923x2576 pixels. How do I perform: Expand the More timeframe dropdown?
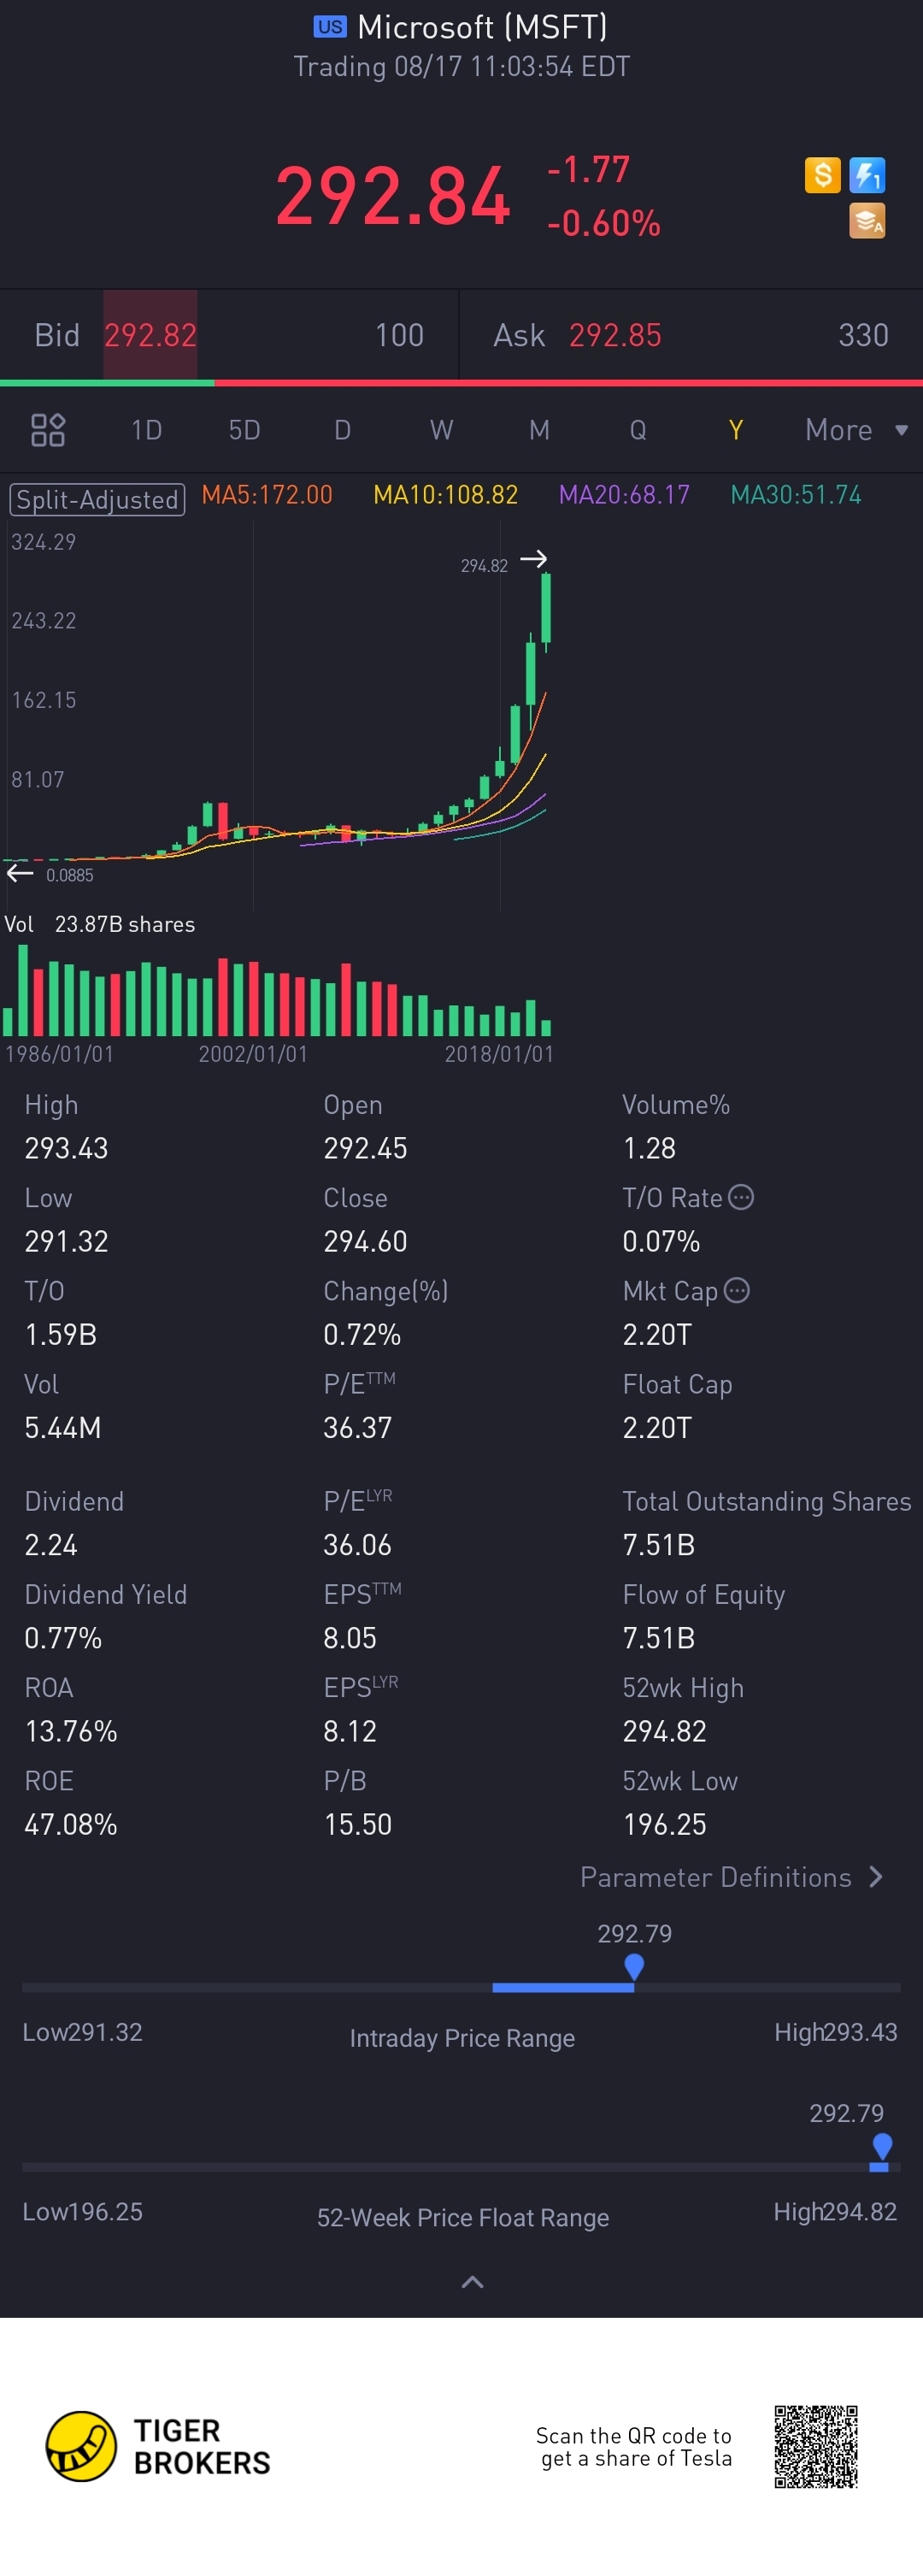point(856,430)
